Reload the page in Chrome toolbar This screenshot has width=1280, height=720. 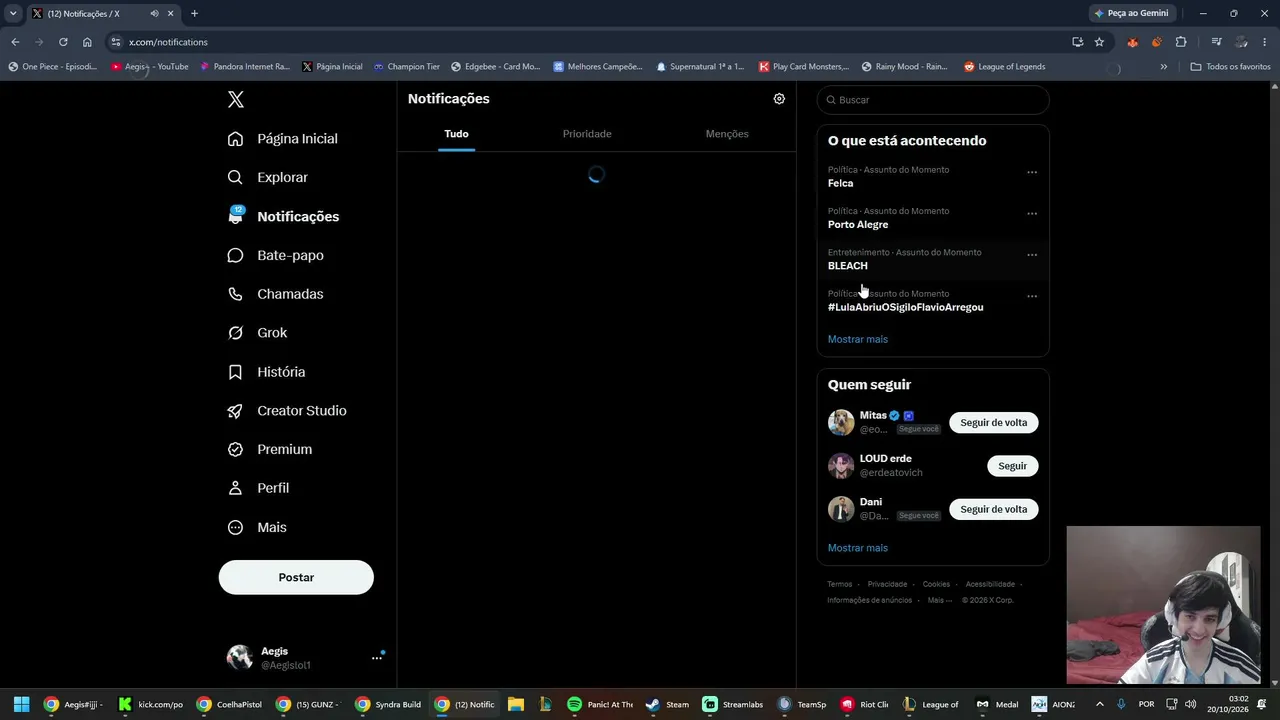coord(63,42)
